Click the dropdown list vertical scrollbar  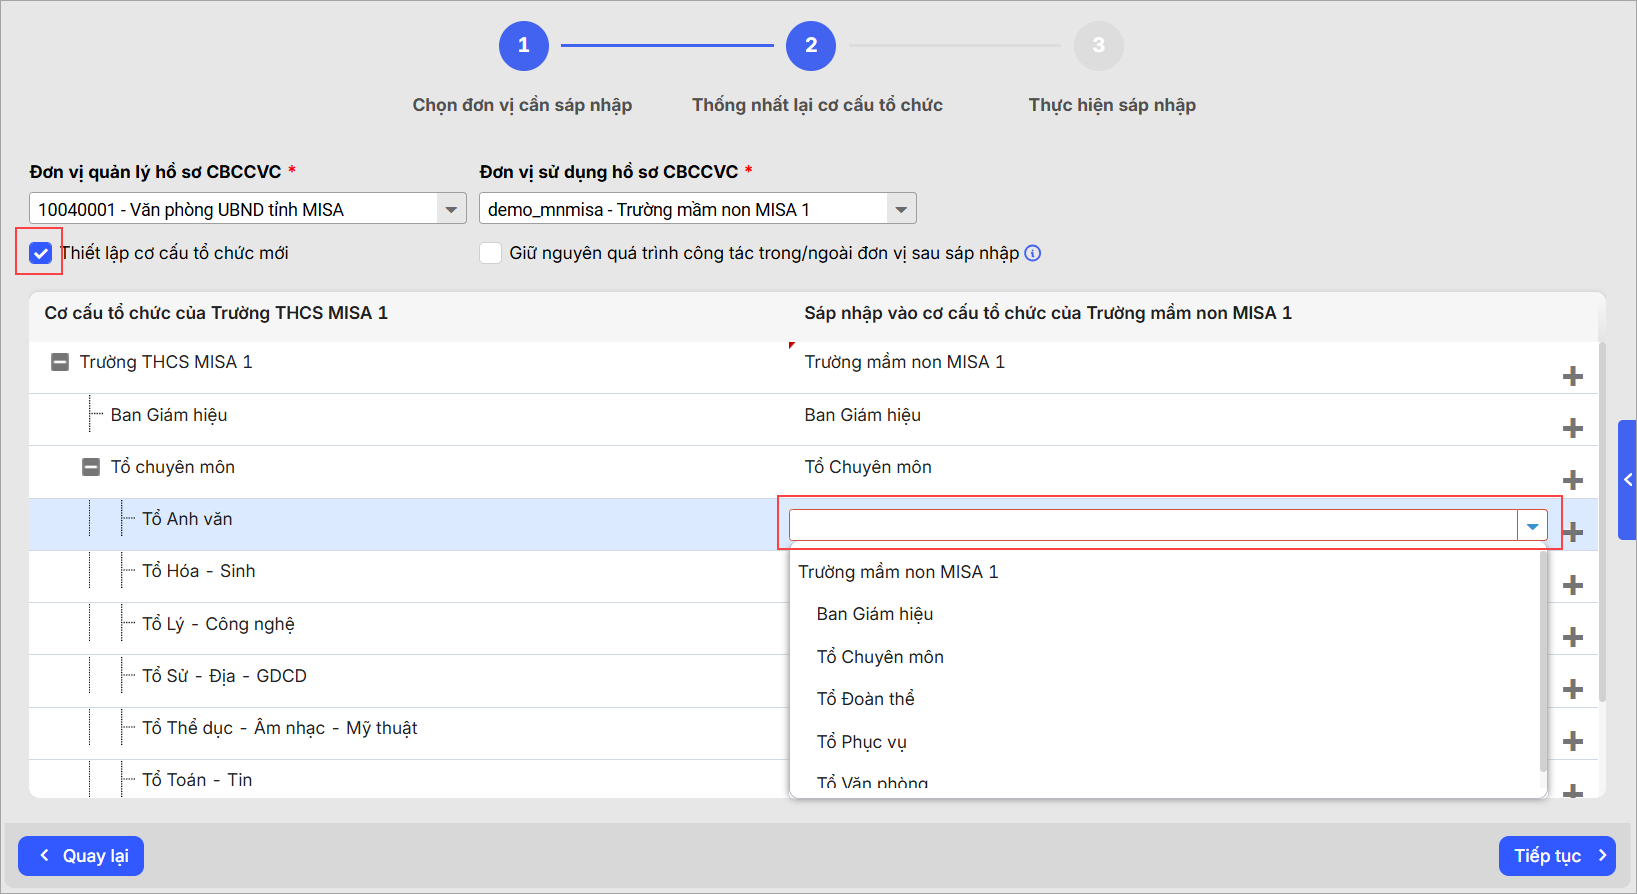[1542, 660]
